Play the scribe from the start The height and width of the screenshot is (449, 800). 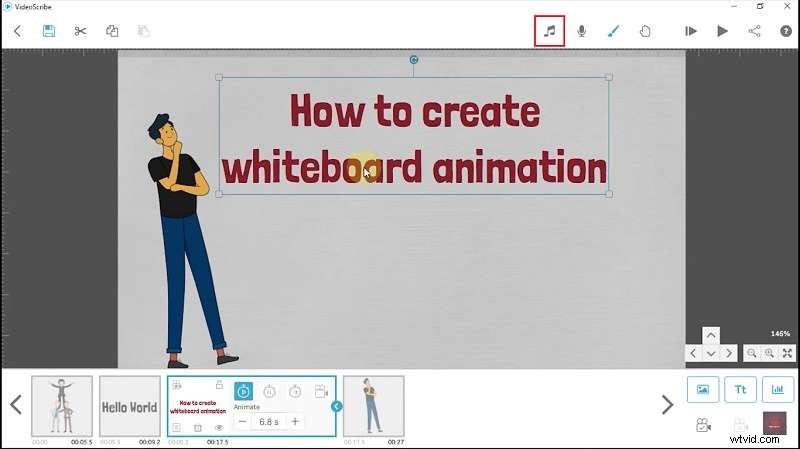(722, 31)
